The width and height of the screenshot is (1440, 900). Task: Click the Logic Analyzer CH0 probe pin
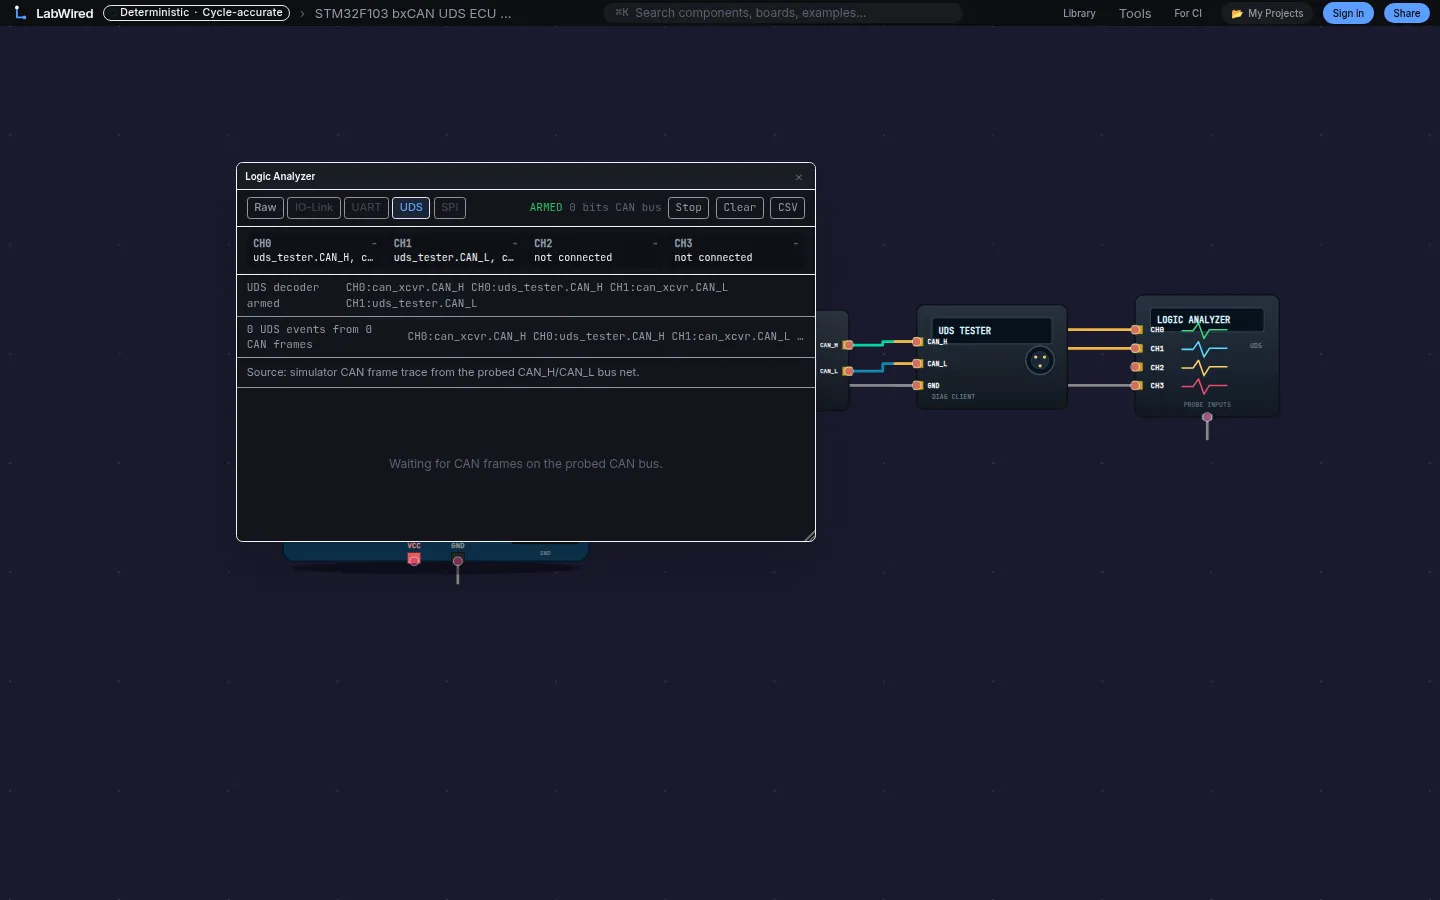point(1136,329)
